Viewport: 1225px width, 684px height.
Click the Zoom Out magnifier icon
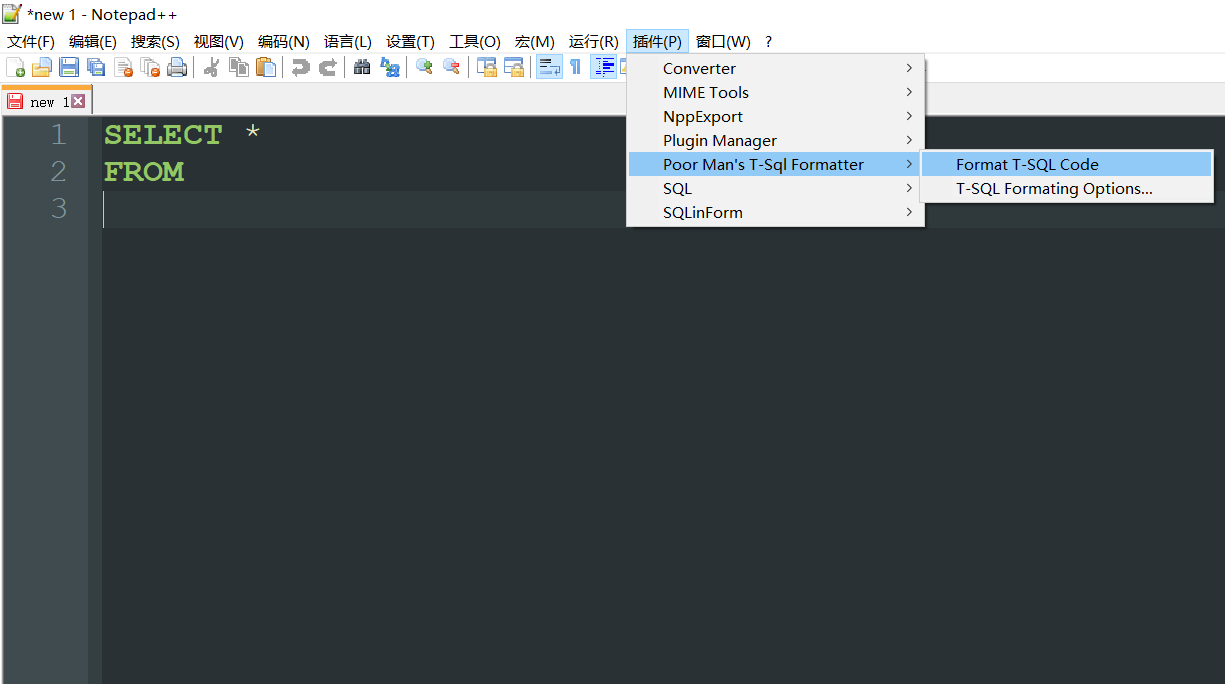[452, 67]
